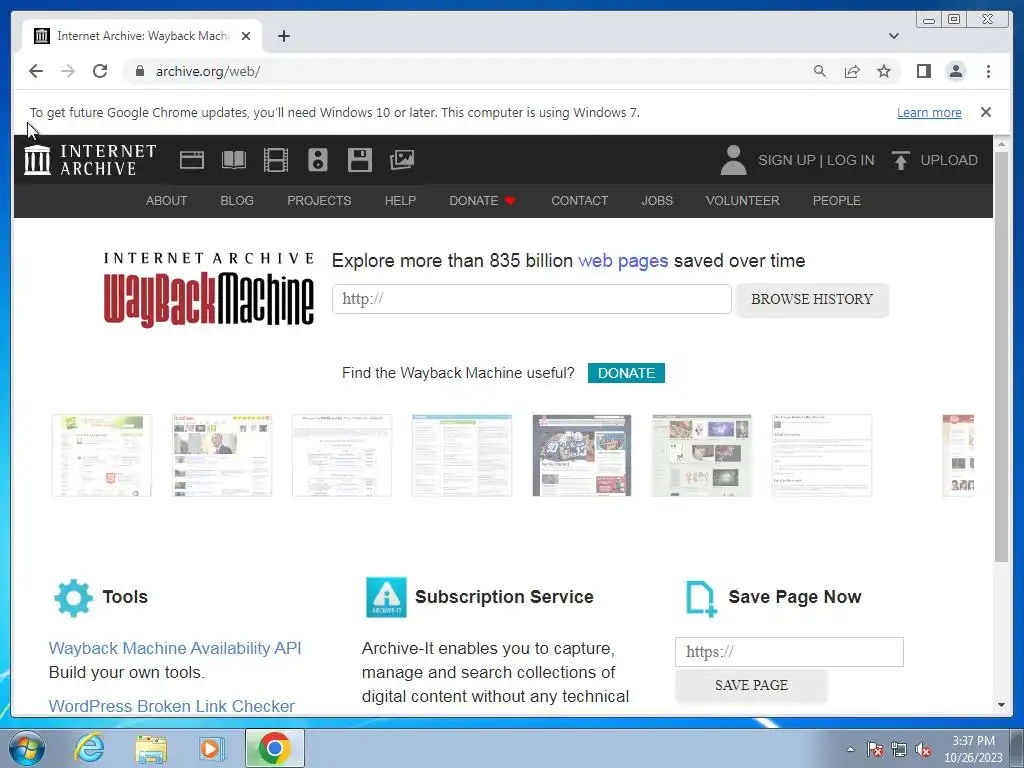Click the Internet Archive logo

click(x=90, y=160)
